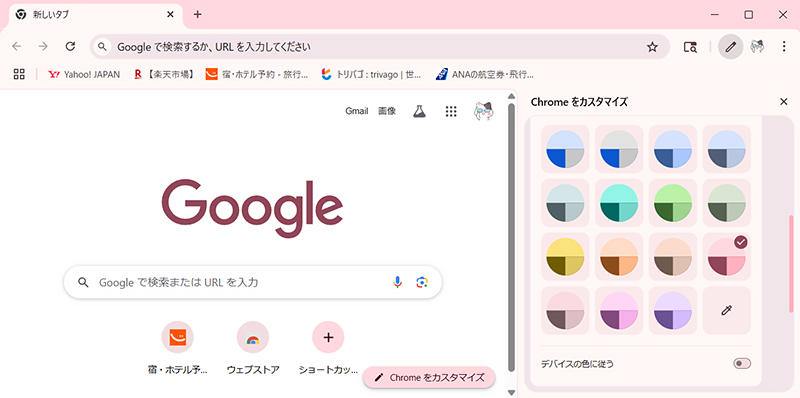Start voice search with microphone icon

point(397,282)
